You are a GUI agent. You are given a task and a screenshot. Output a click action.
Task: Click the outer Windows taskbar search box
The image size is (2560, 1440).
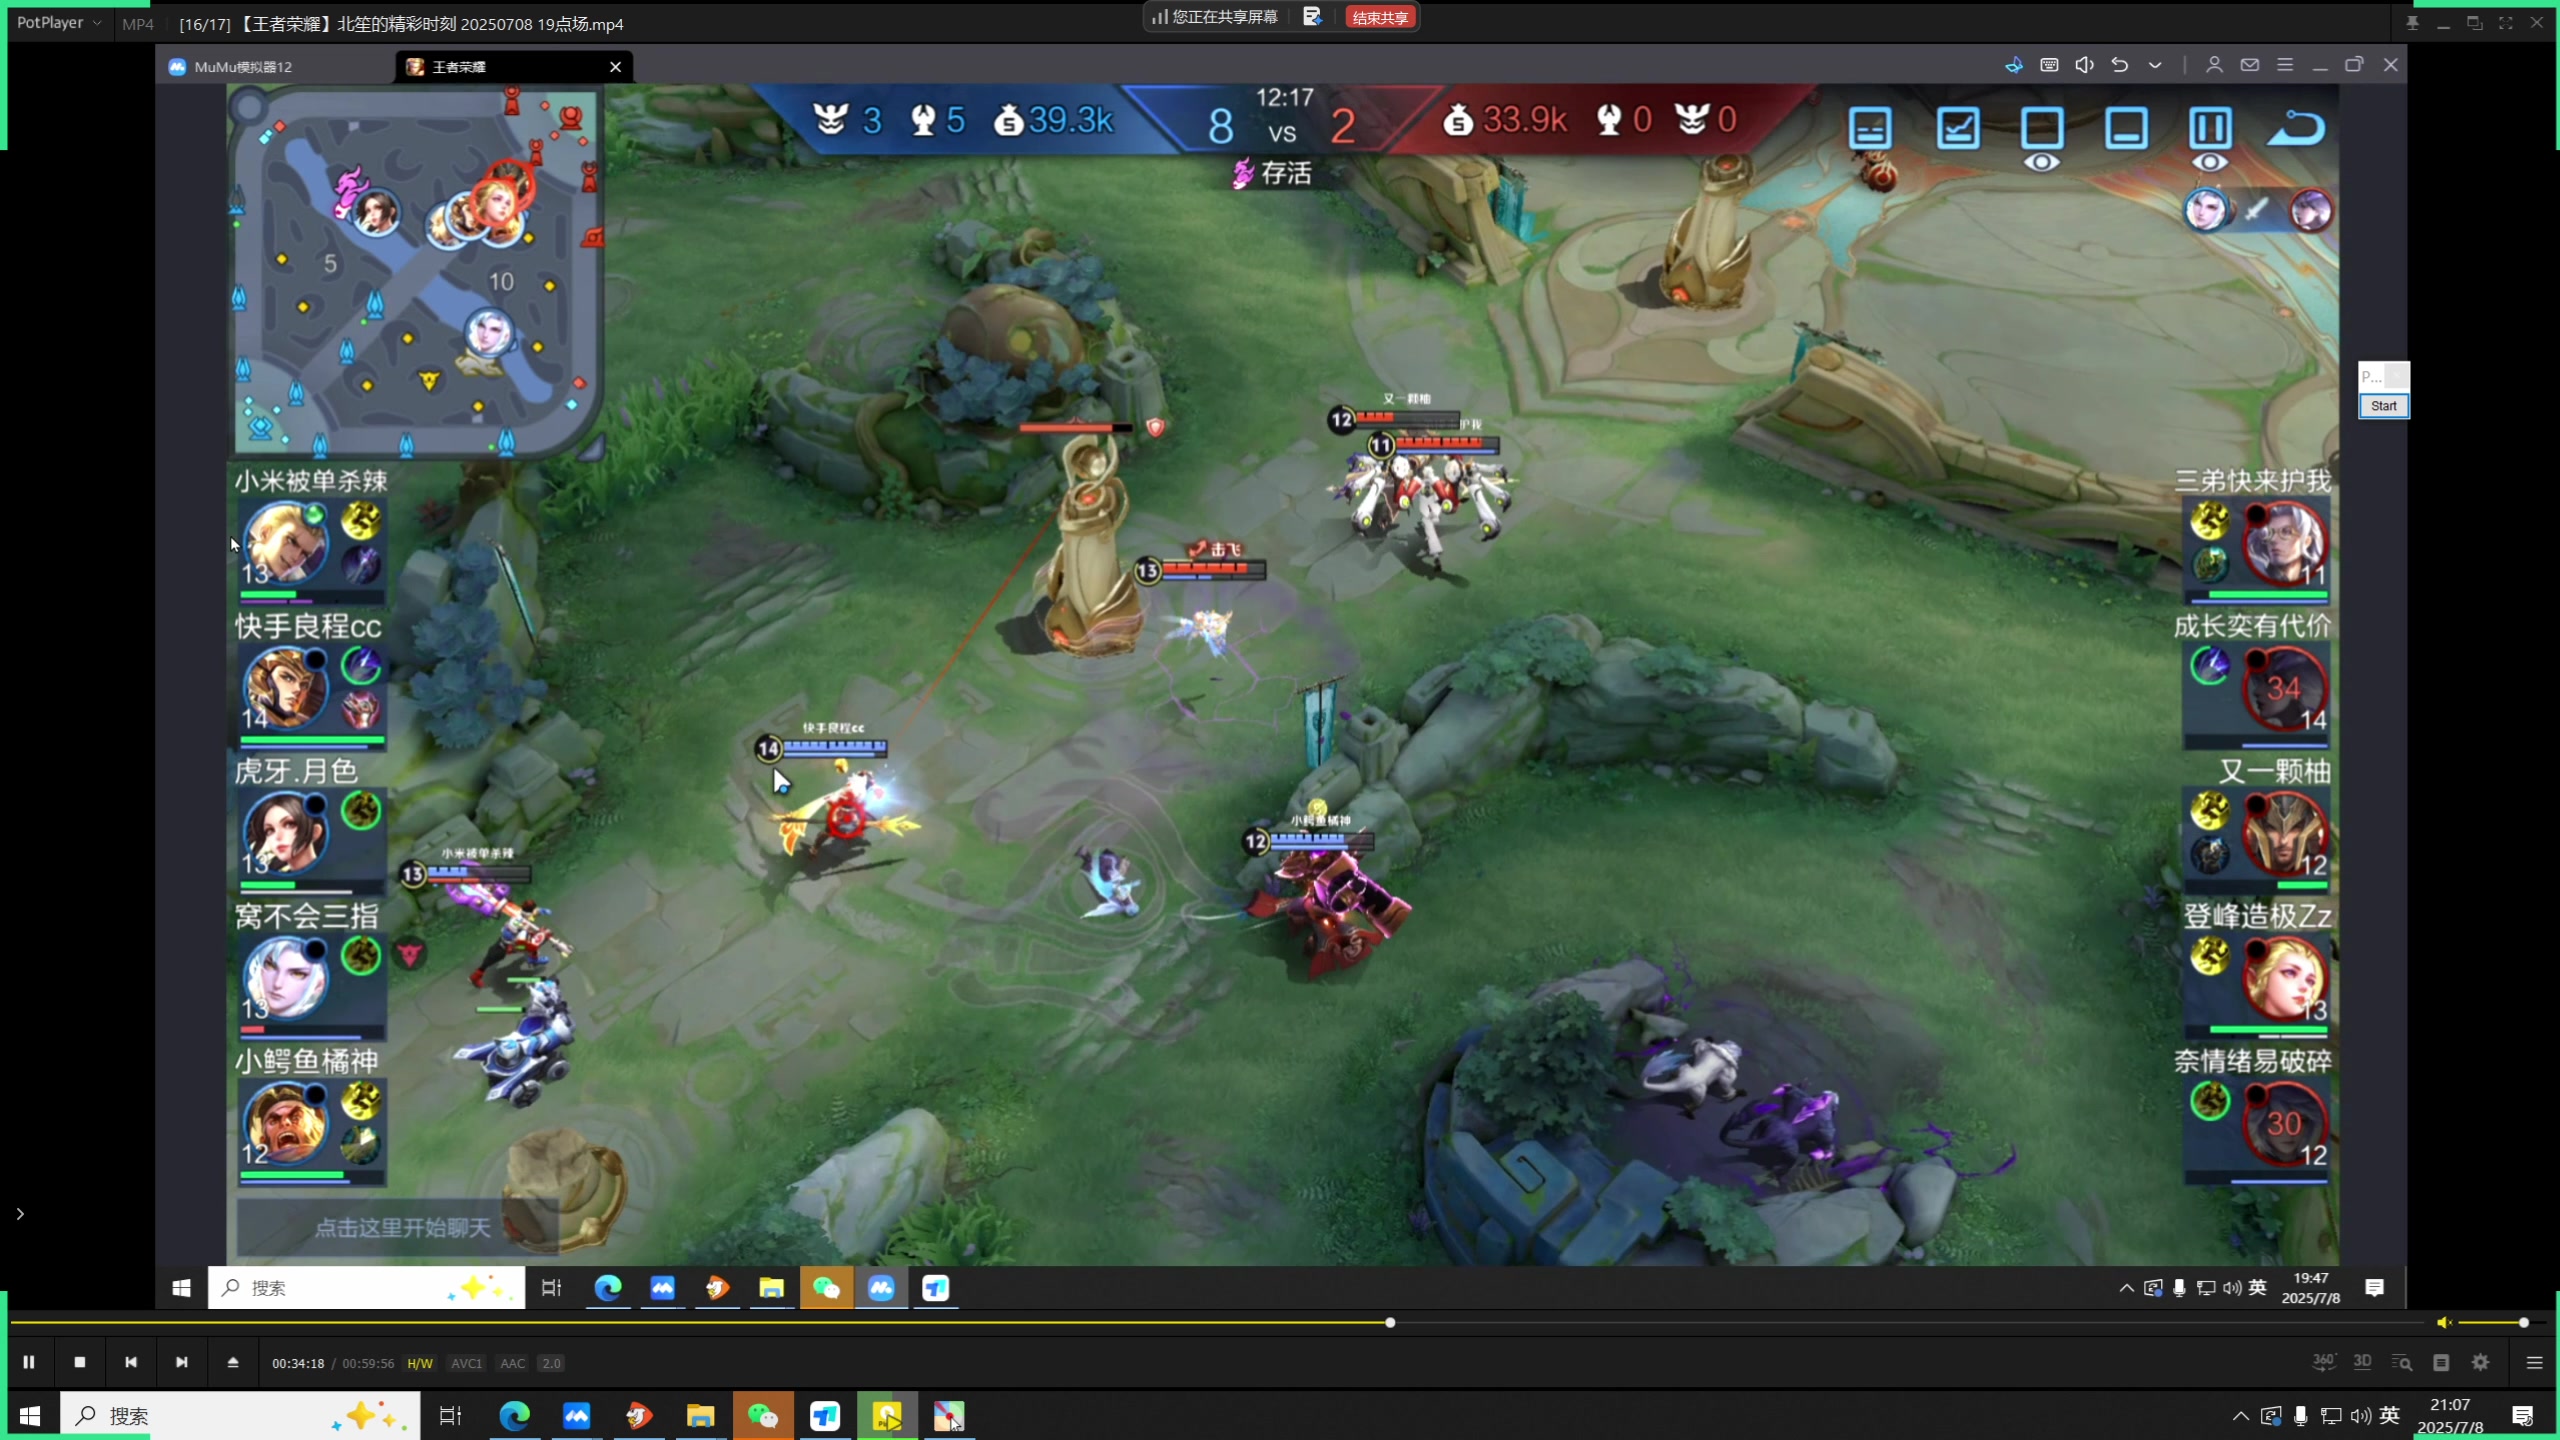pos(240,1416)
